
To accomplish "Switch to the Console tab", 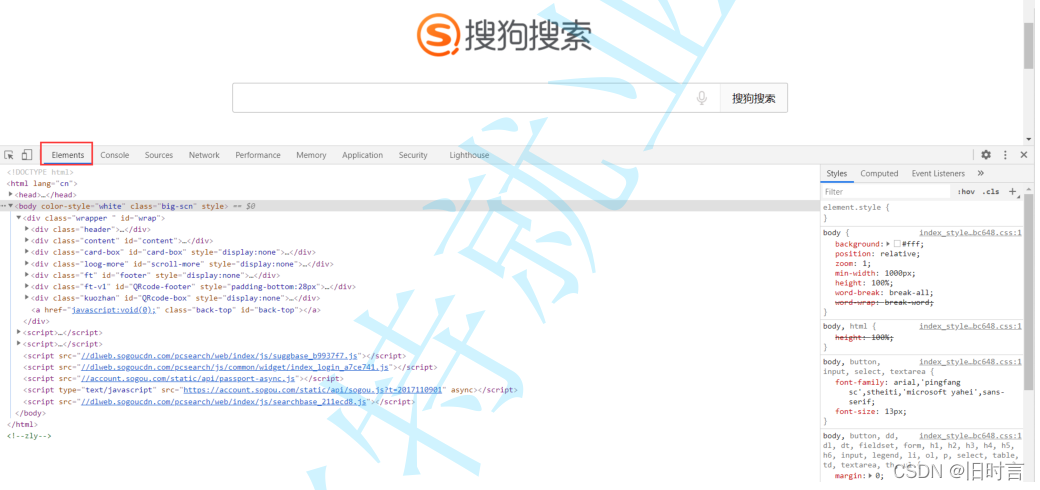I will pos(115,155).
